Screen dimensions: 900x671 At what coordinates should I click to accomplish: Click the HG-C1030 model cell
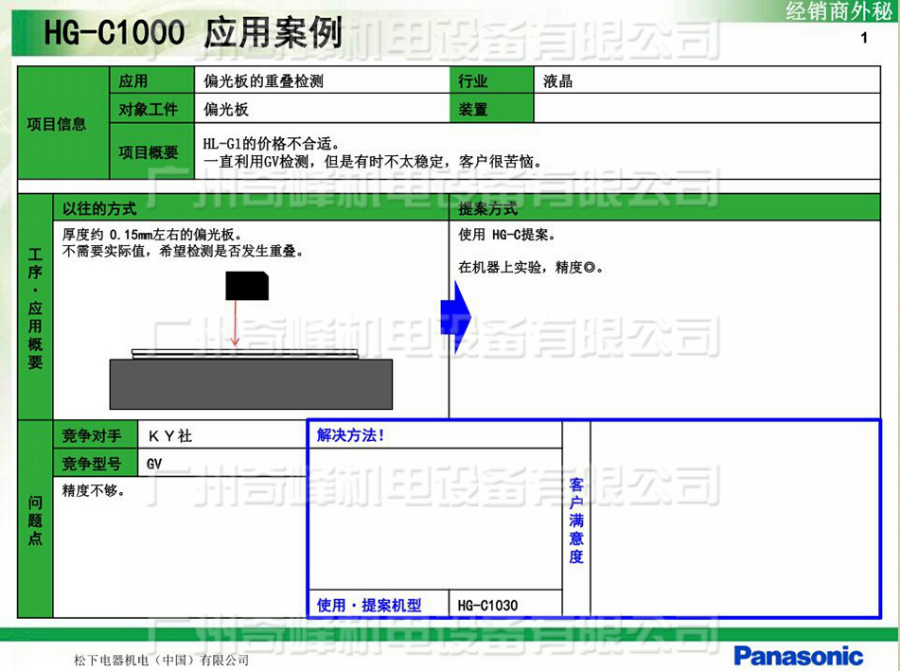(488, 605)
